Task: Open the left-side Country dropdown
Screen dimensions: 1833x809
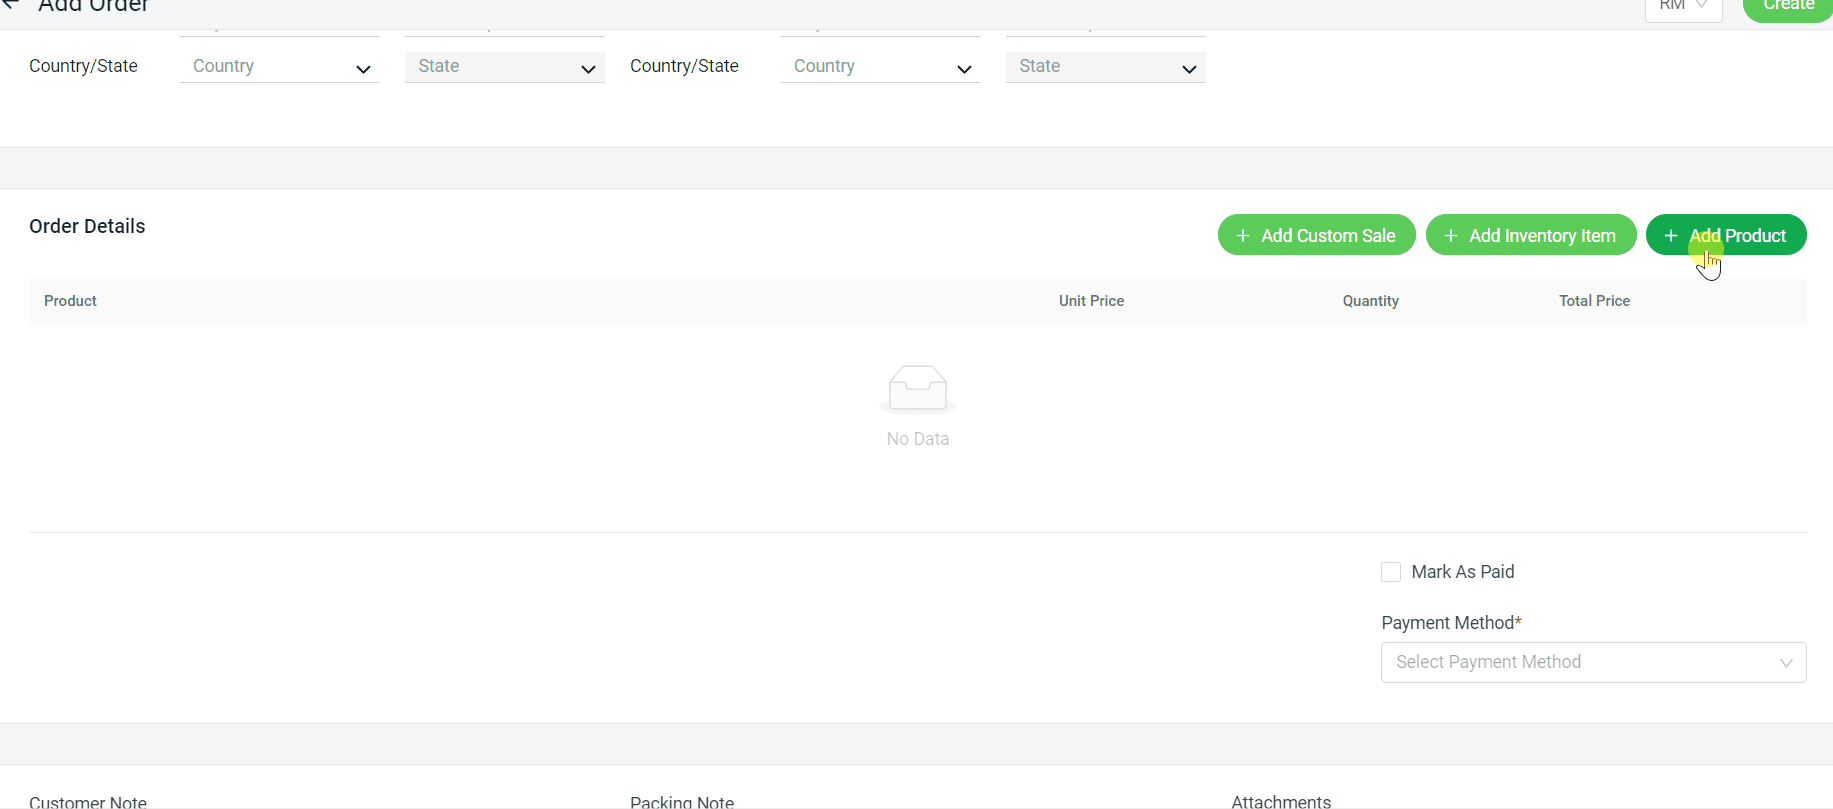Action: coord(279,67)
